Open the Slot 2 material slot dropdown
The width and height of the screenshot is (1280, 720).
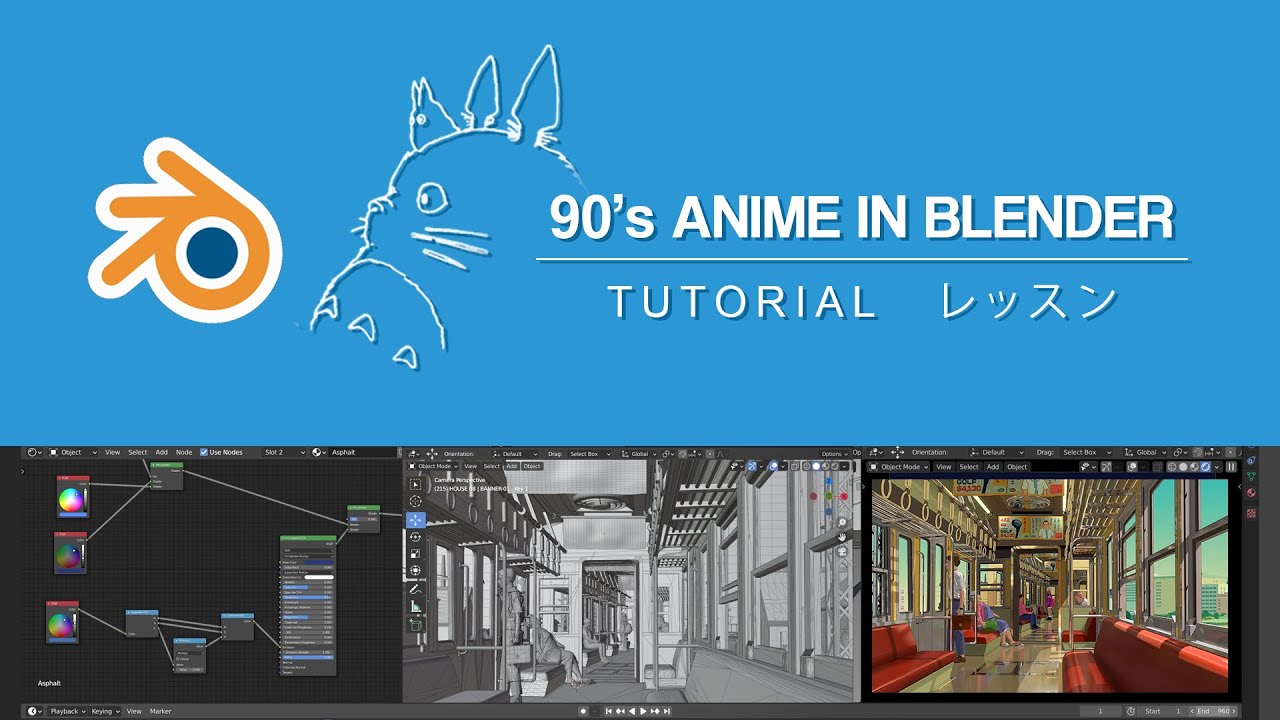(x=284, y=452)
